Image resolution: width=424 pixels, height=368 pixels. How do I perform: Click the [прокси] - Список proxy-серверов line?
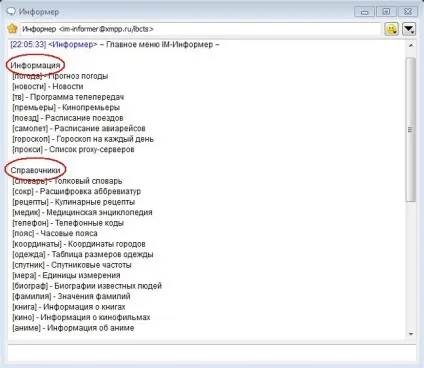coord(73,149)
